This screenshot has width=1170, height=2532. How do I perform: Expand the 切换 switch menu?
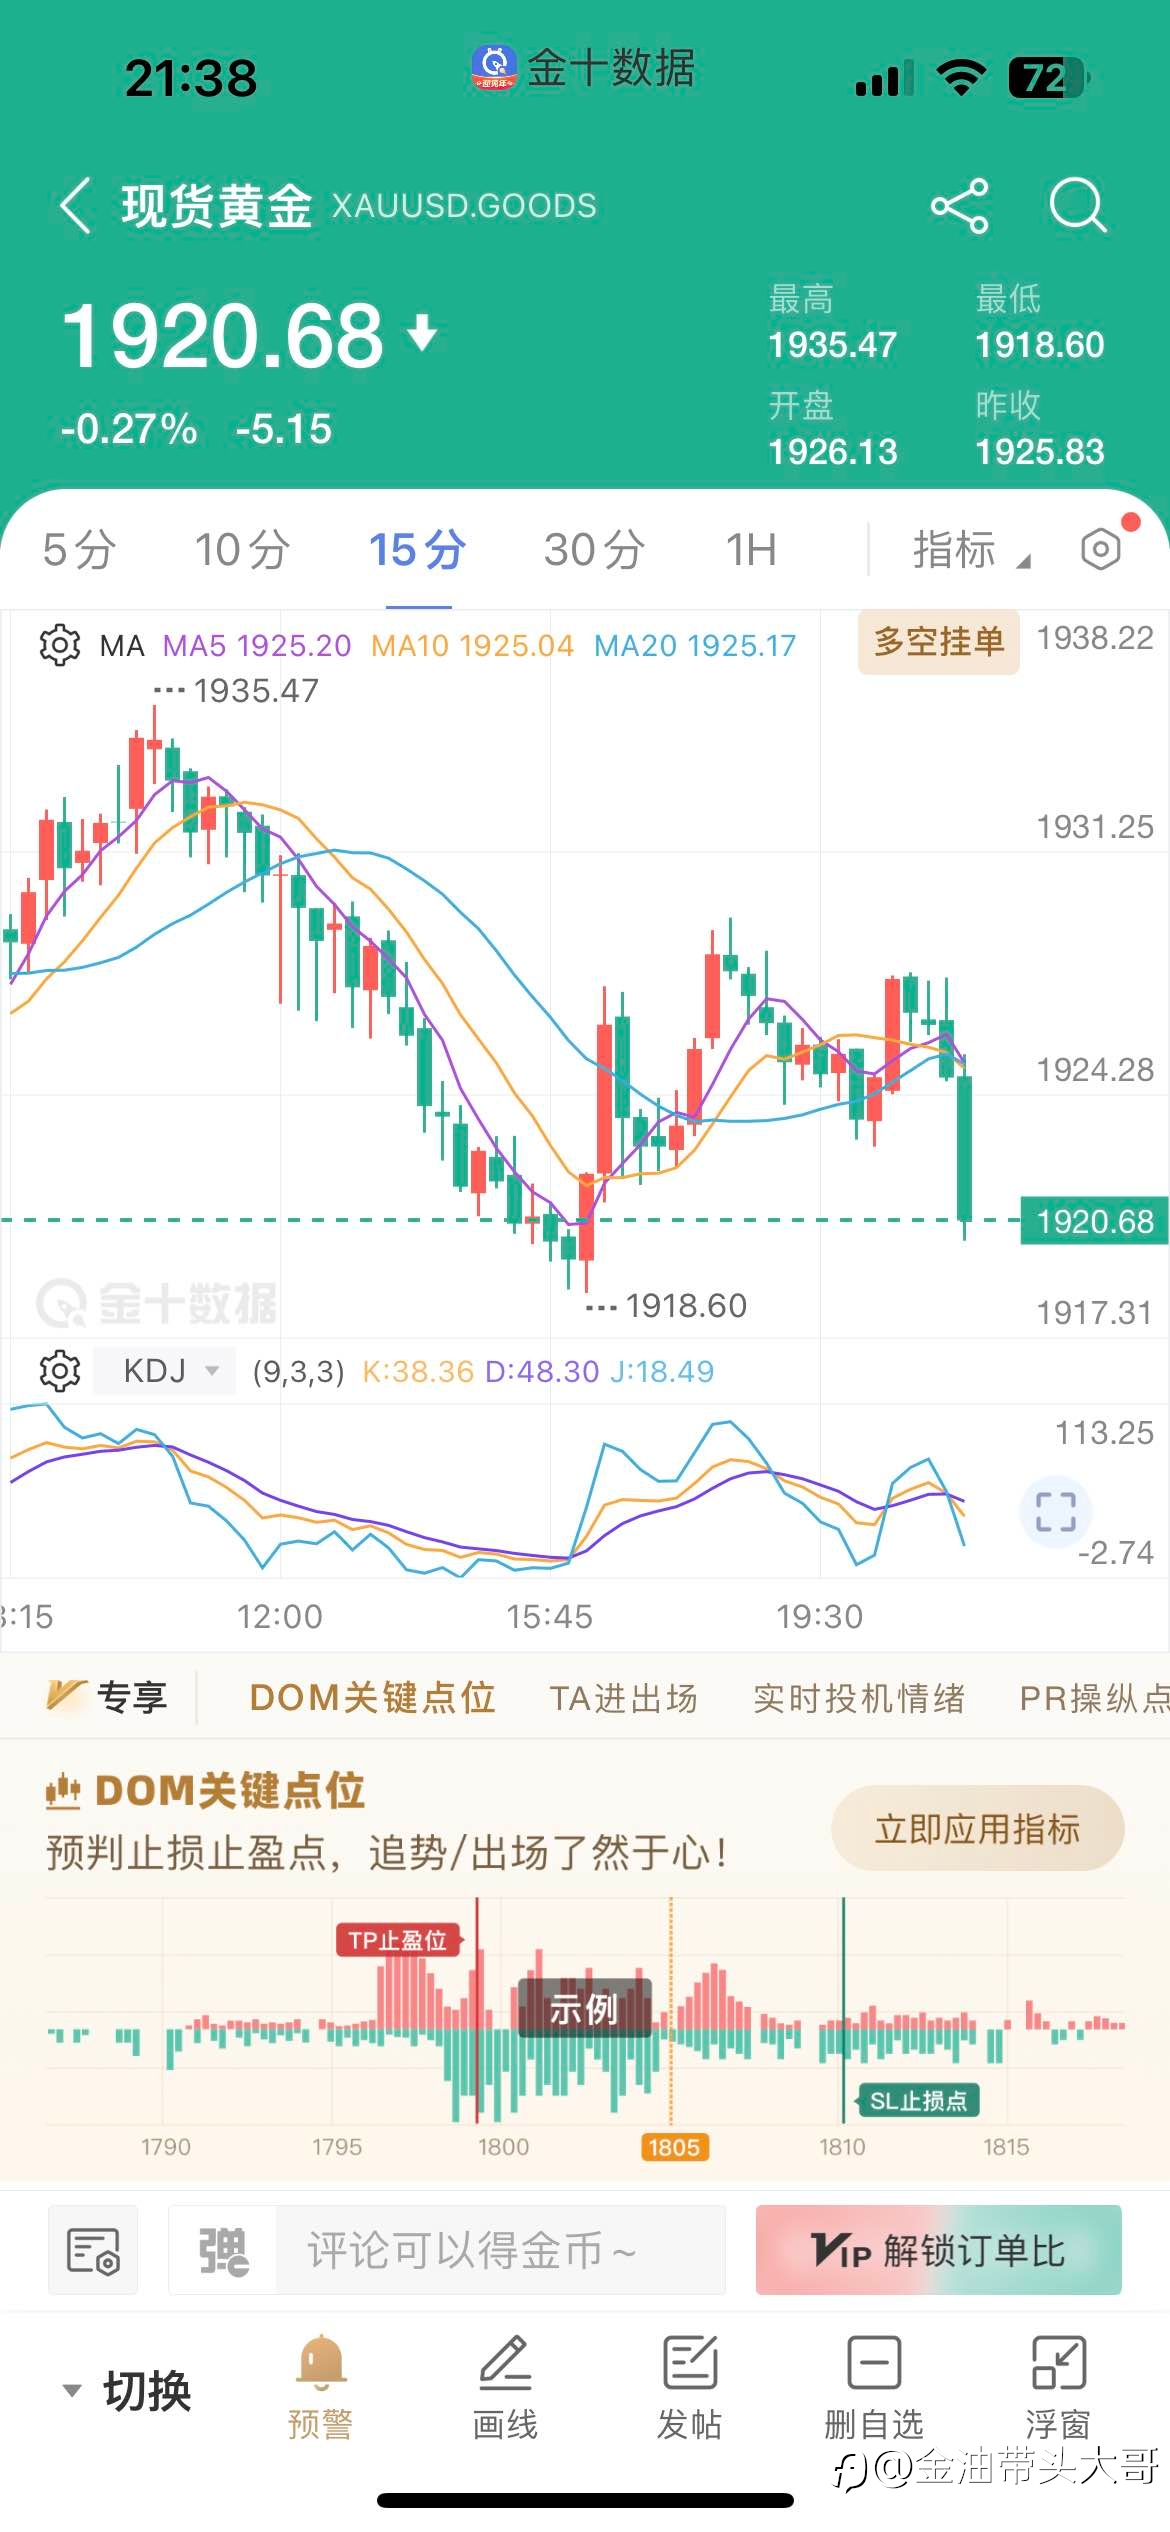pos(127,2391)
